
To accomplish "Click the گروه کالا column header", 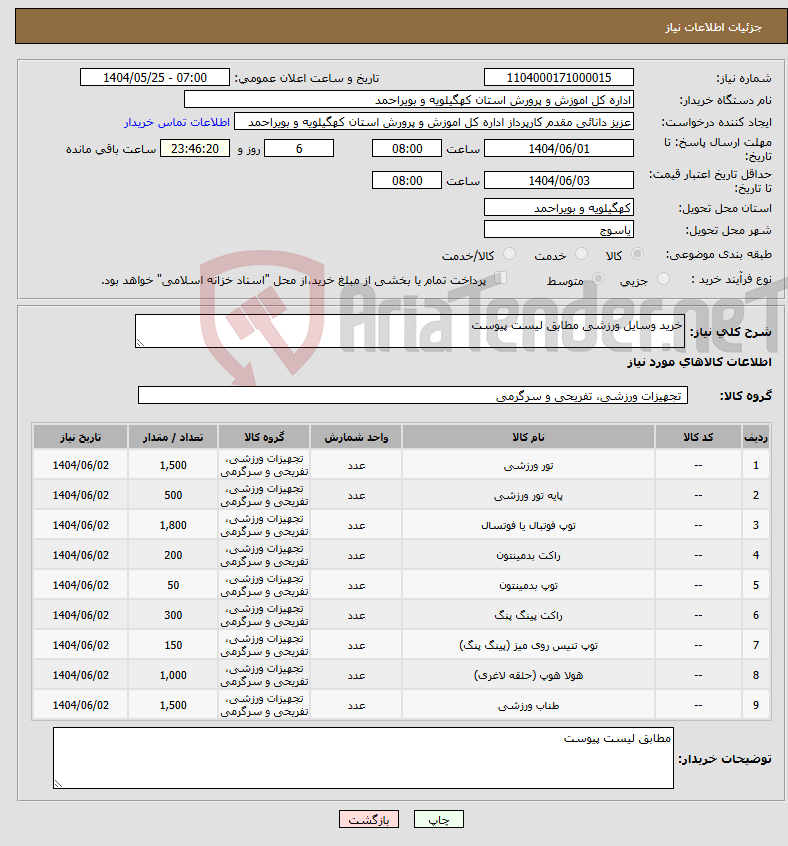I will (264, 437).
